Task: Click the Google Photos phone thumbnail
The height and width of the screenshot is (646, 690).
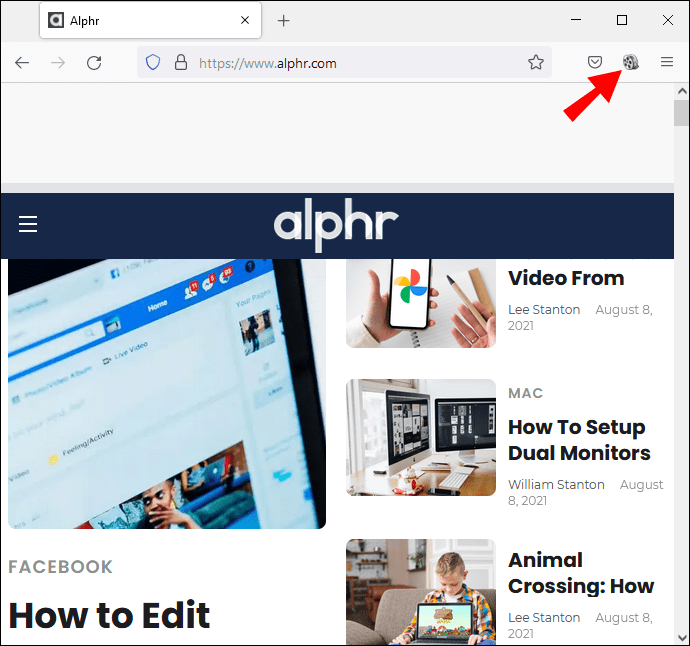Action: click(x=421, y=303)
